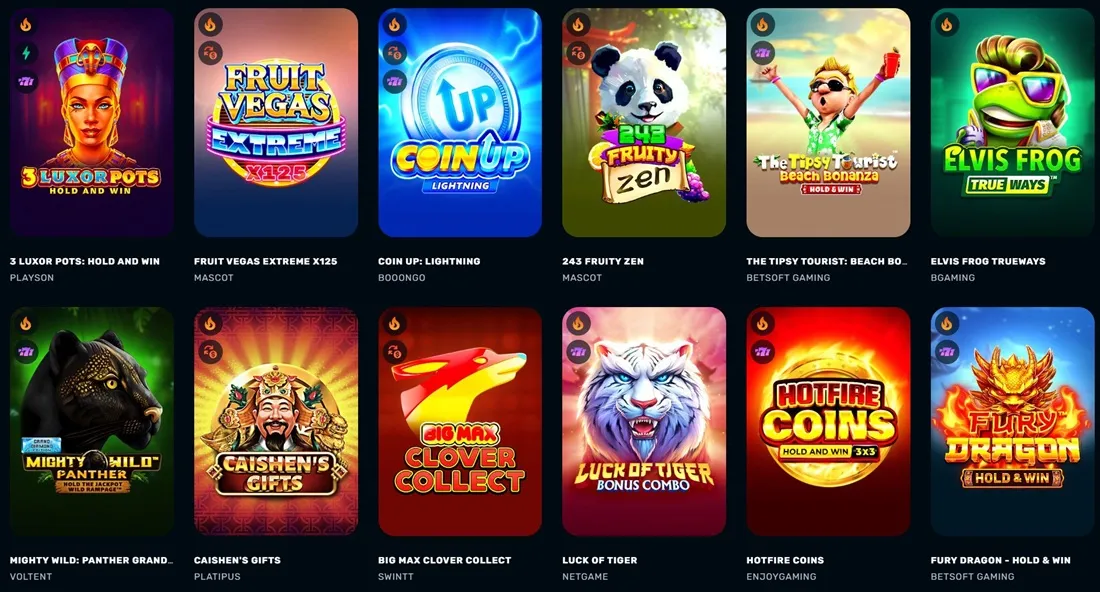
Task: Click the coin-refresh badge on 243 Fruity Zen
Action: [578, 53]
